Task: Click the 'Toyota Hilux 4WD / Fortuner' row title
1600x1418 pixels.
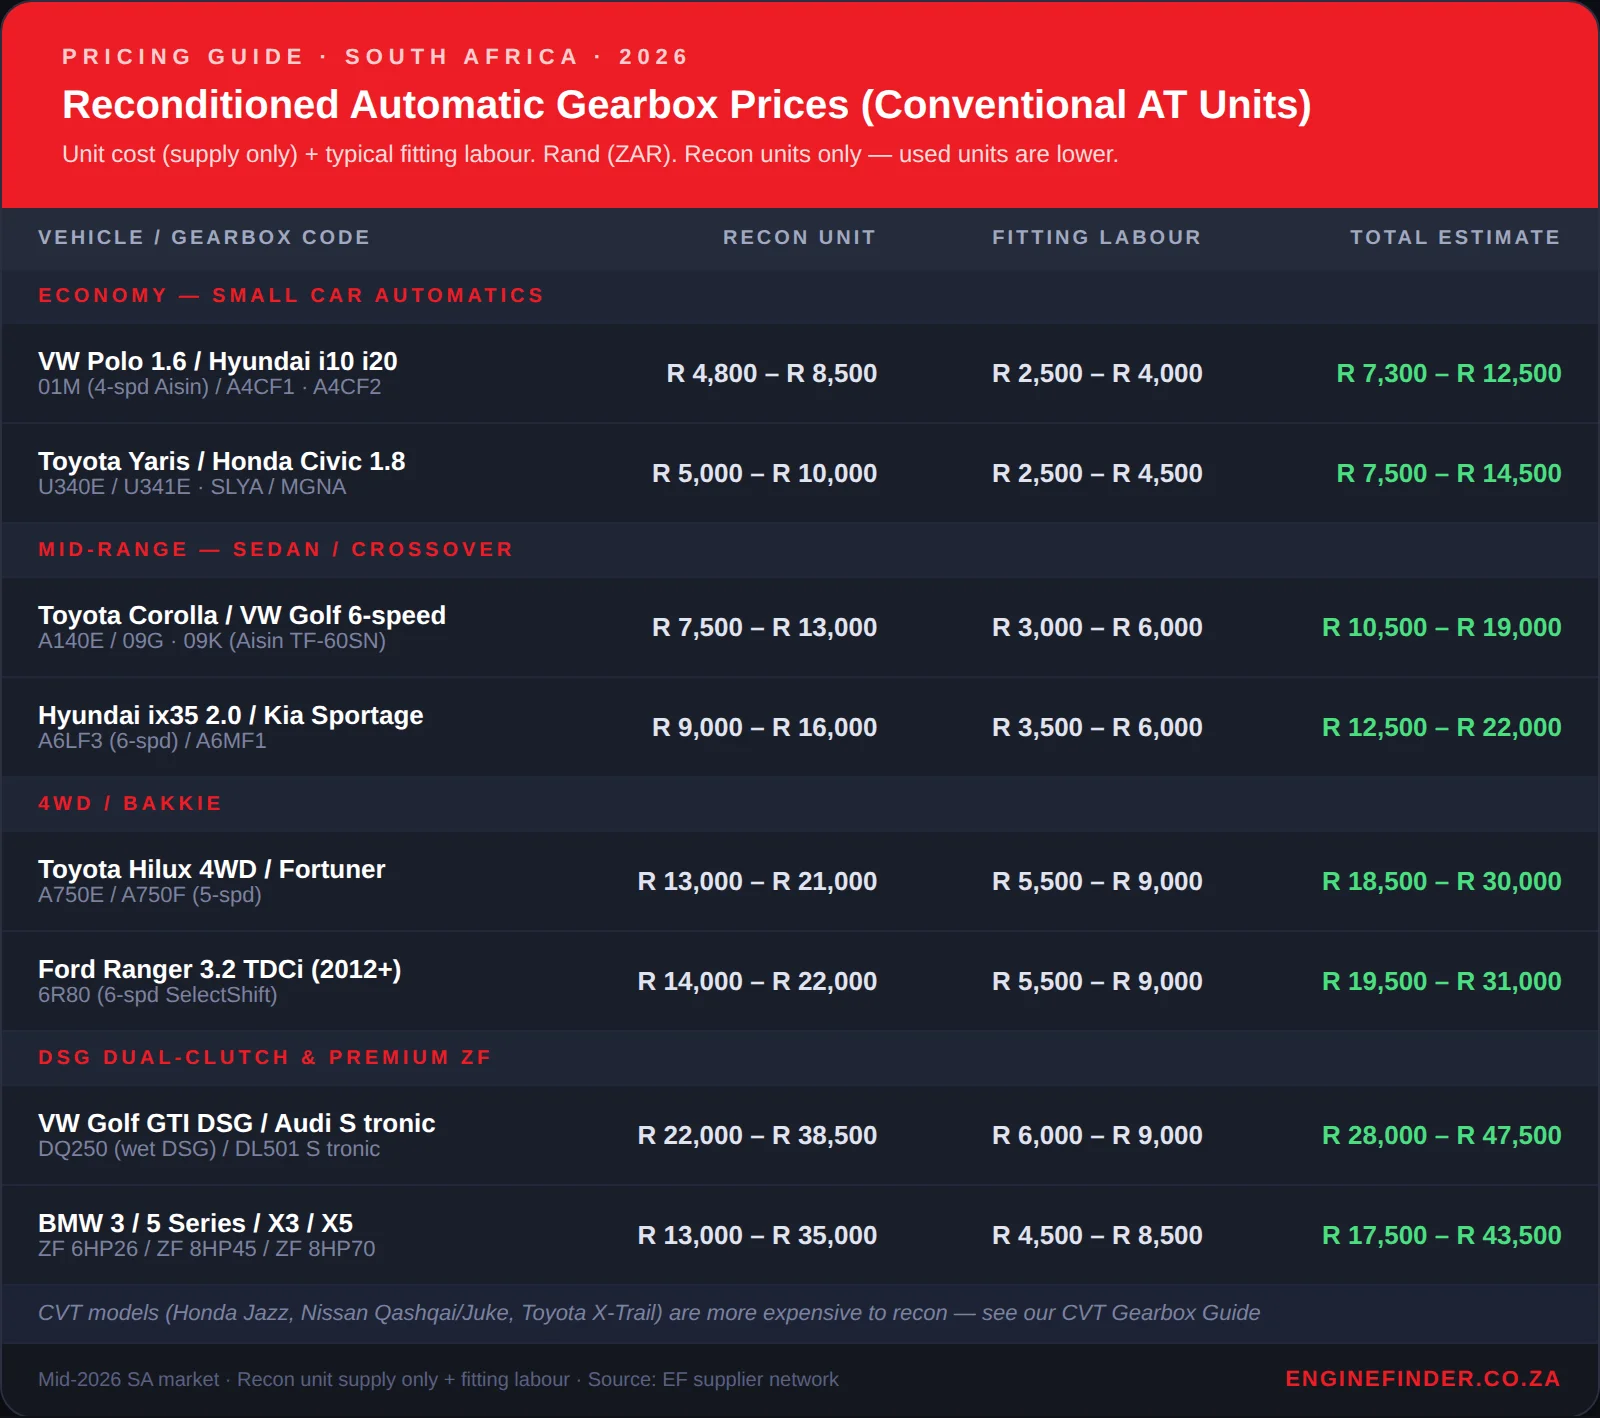Action: pos(212,869)
